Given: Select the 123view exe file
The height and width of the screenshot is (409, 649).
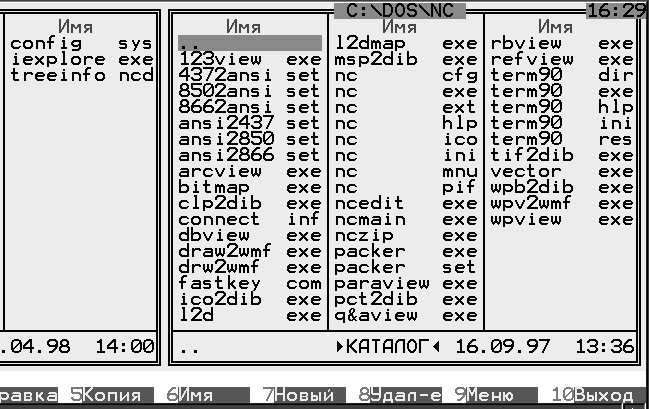Looking at the screenshot, I should click(250, 59).
